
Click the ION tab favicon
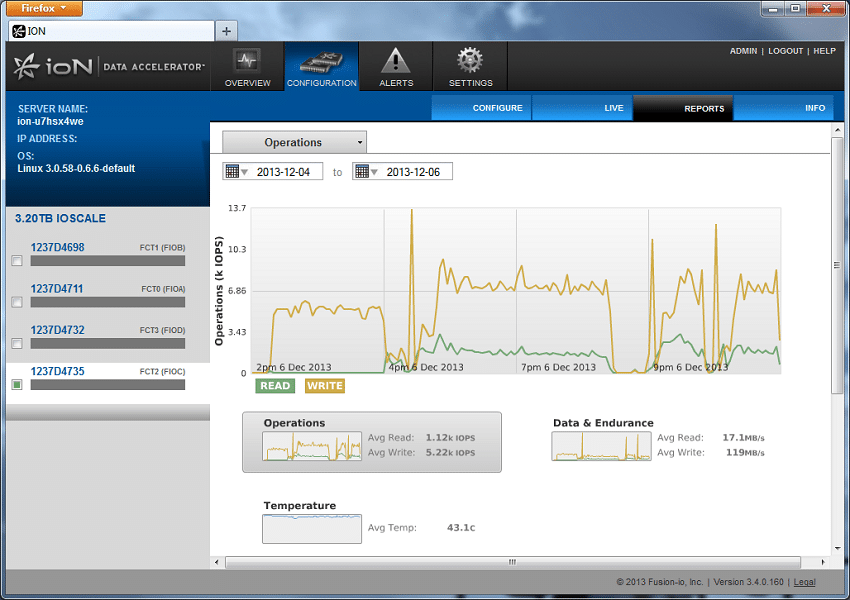19,31
